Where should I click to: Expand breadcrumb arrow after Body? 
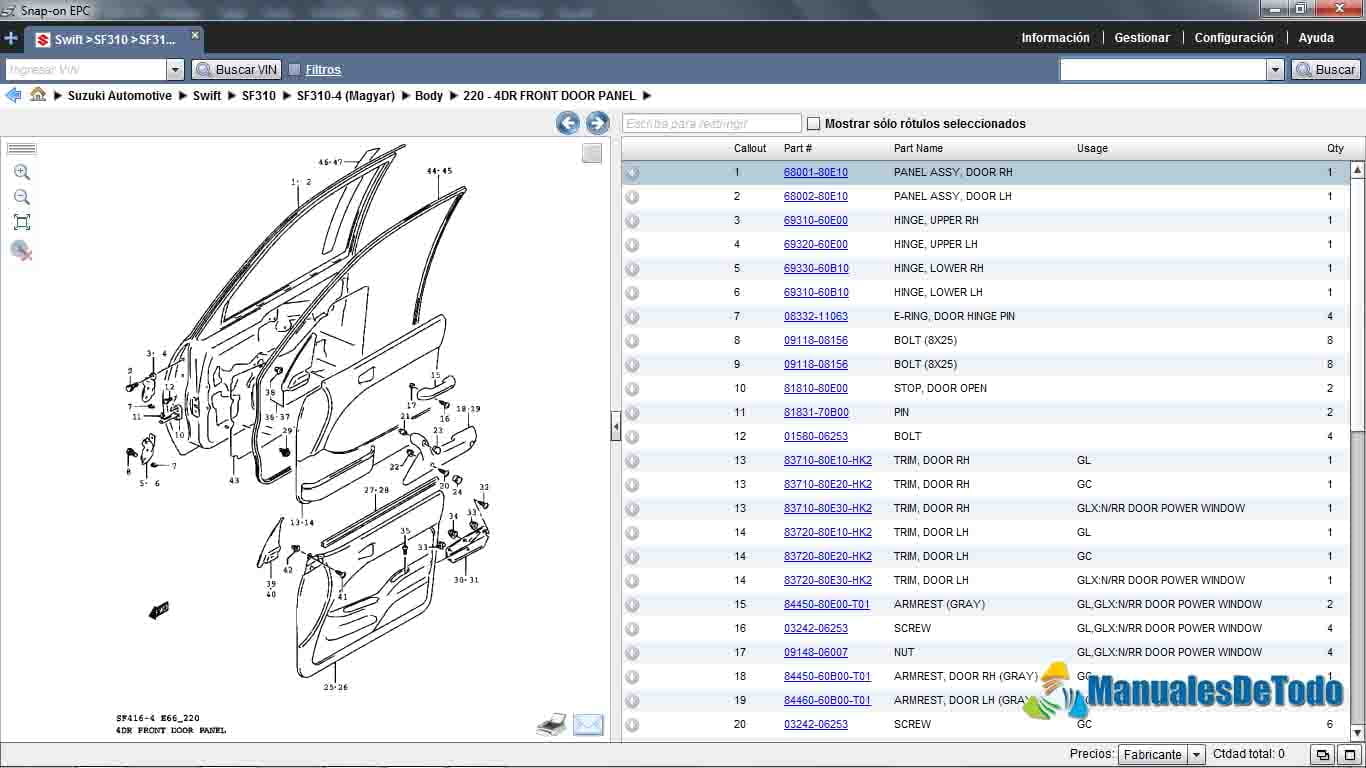click(x=453, y=96)
